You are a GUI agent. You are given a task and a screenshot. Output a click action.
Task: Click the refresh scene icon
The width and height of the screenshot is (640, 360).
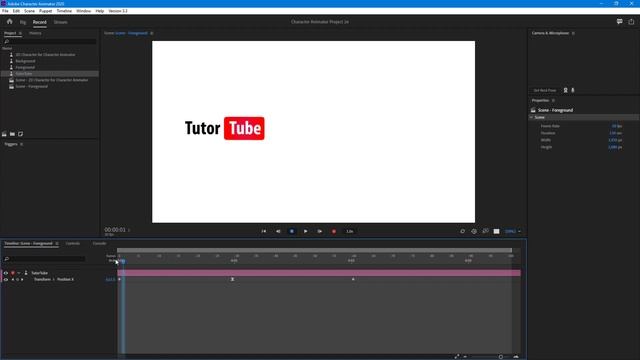tap(462, 231)
